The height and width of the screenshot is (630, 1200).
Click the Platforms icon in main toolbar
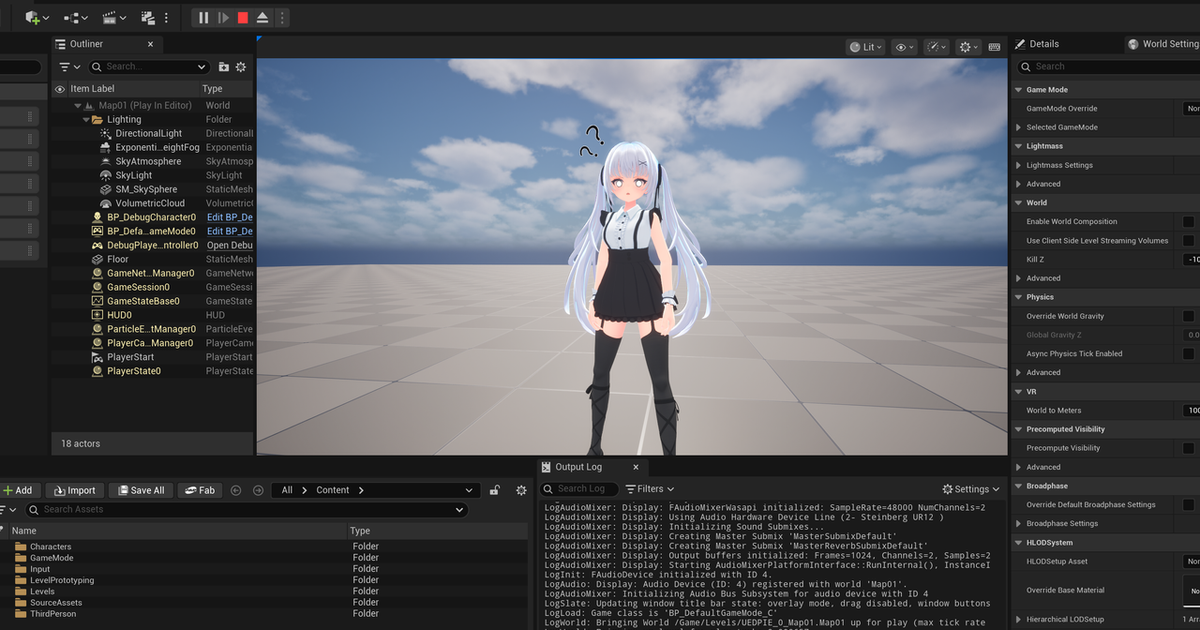[148, 17]
